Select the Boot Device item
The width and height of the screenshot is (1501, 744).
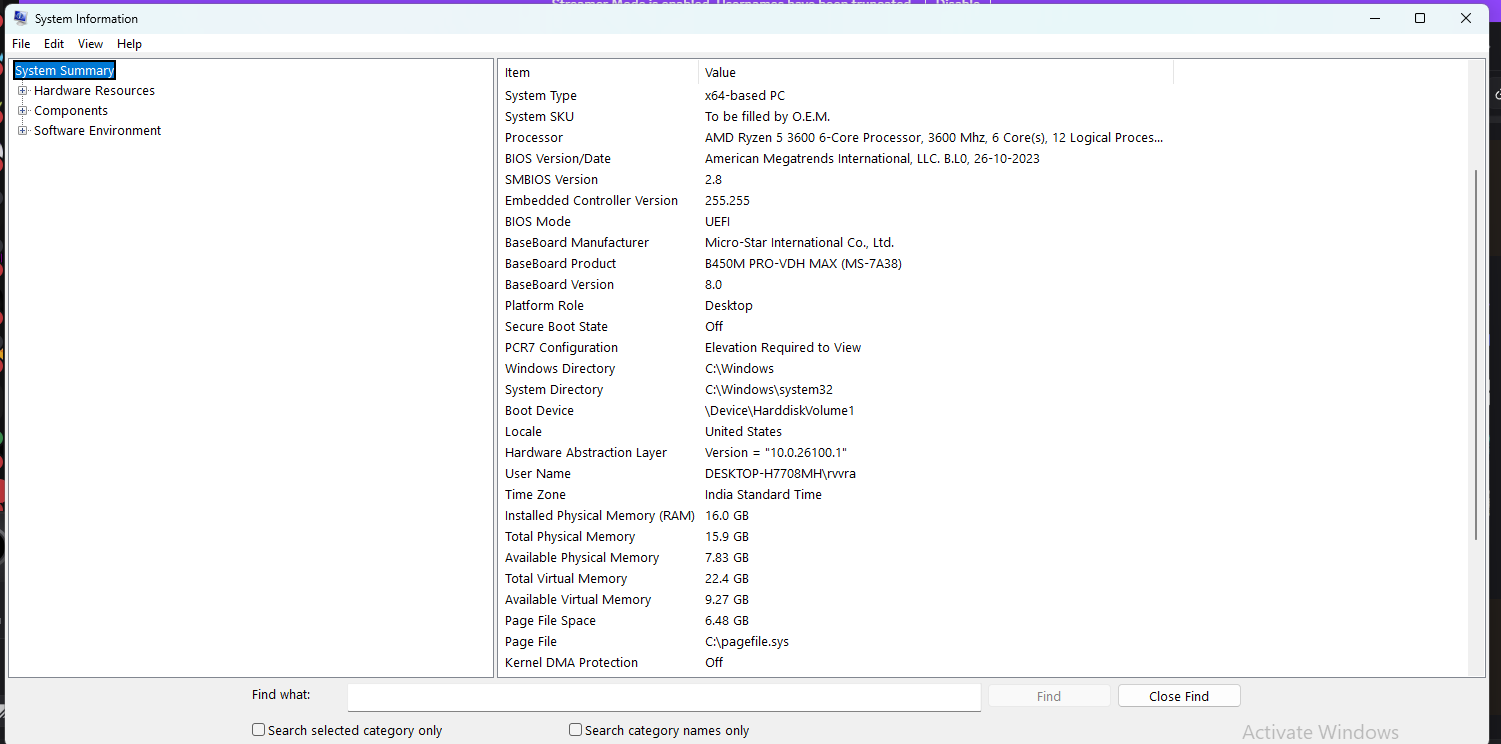click(540, 411)
